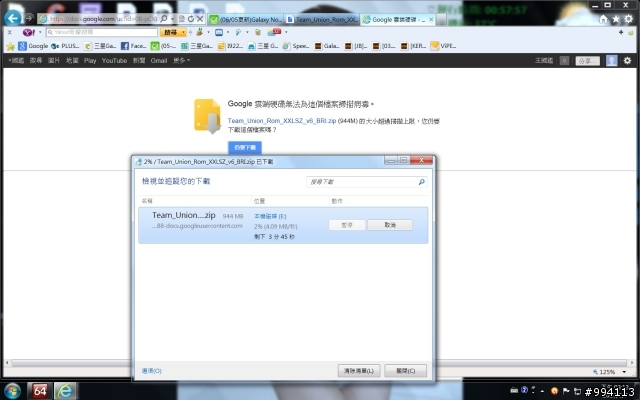640x400 pixels.
Task: Open the Yahoo weather icon dropdown arrow
Action: click(286, 32)
